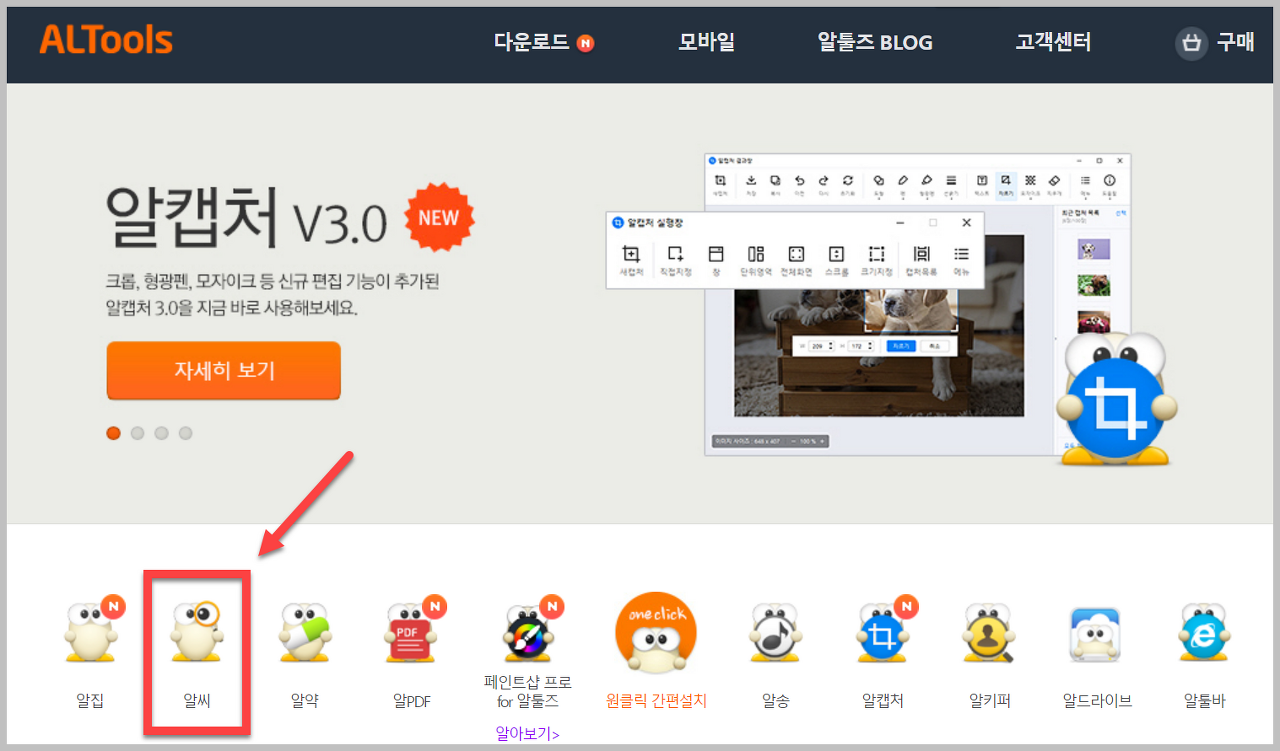The width and height of the screenshot is (1280, 751).
Task: Click the 알씨 product icon
Action: pyautogui.click(x=196, y=631)
